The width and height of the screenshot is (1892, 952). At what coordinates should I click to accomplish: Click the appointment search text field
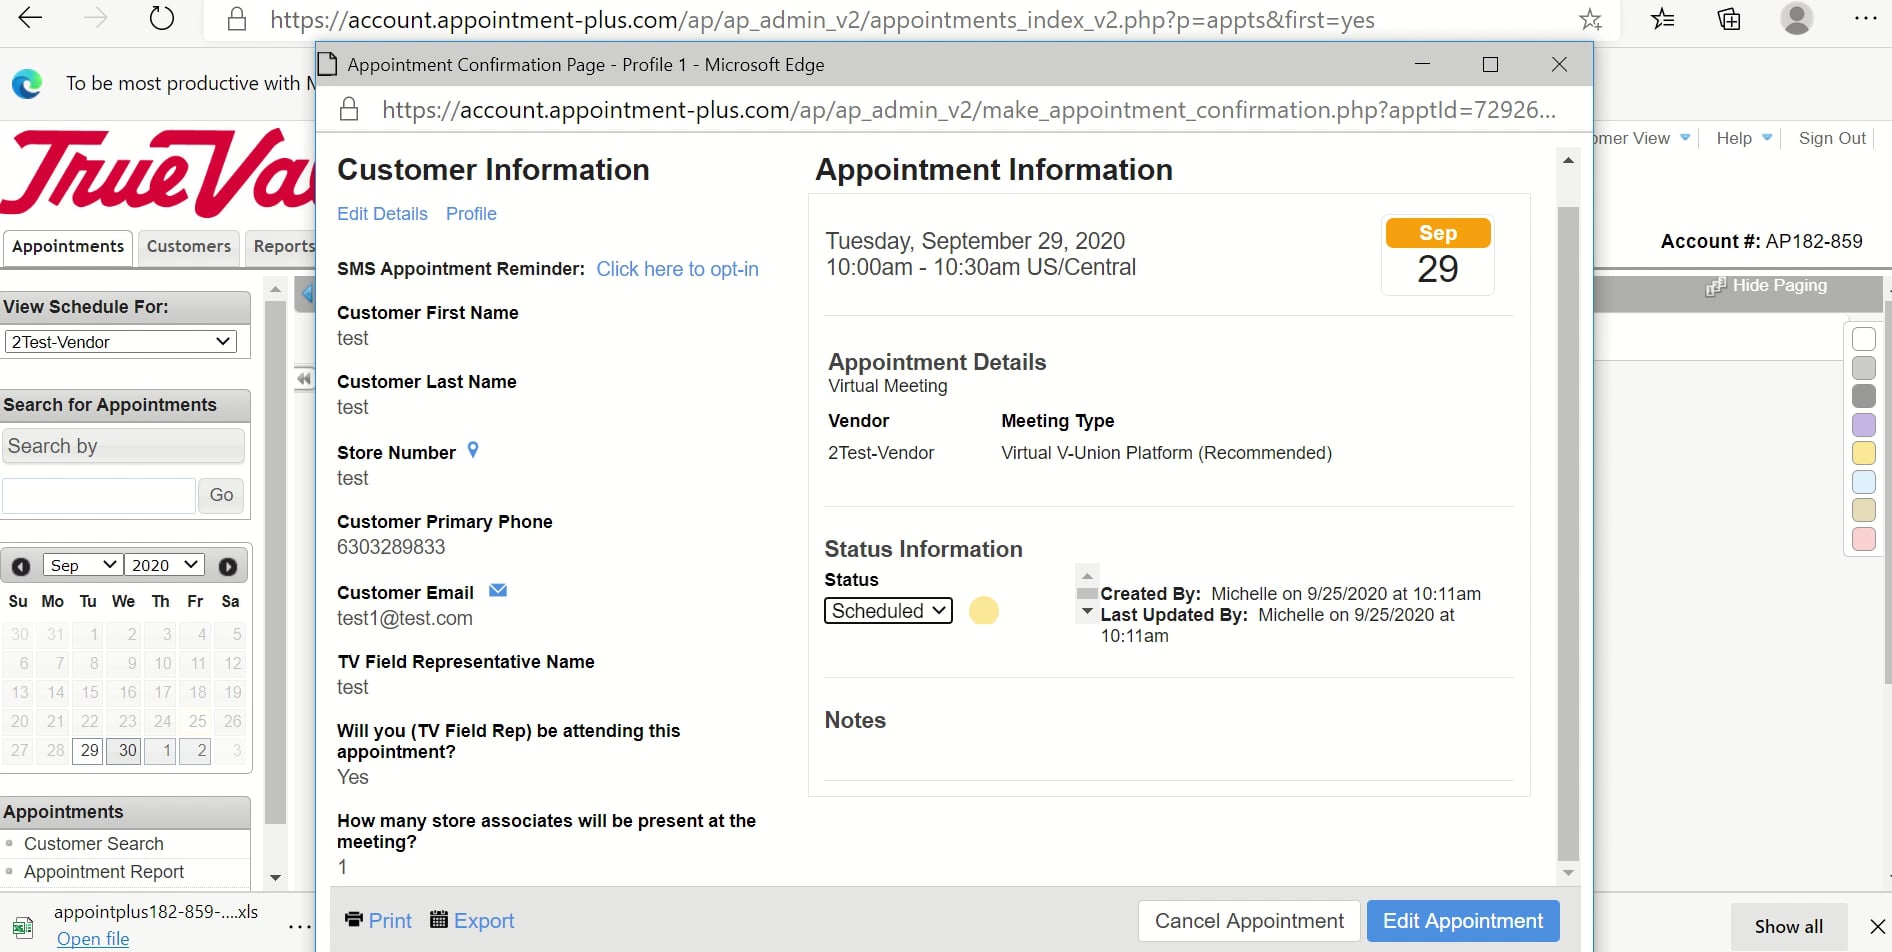[98, 495]
